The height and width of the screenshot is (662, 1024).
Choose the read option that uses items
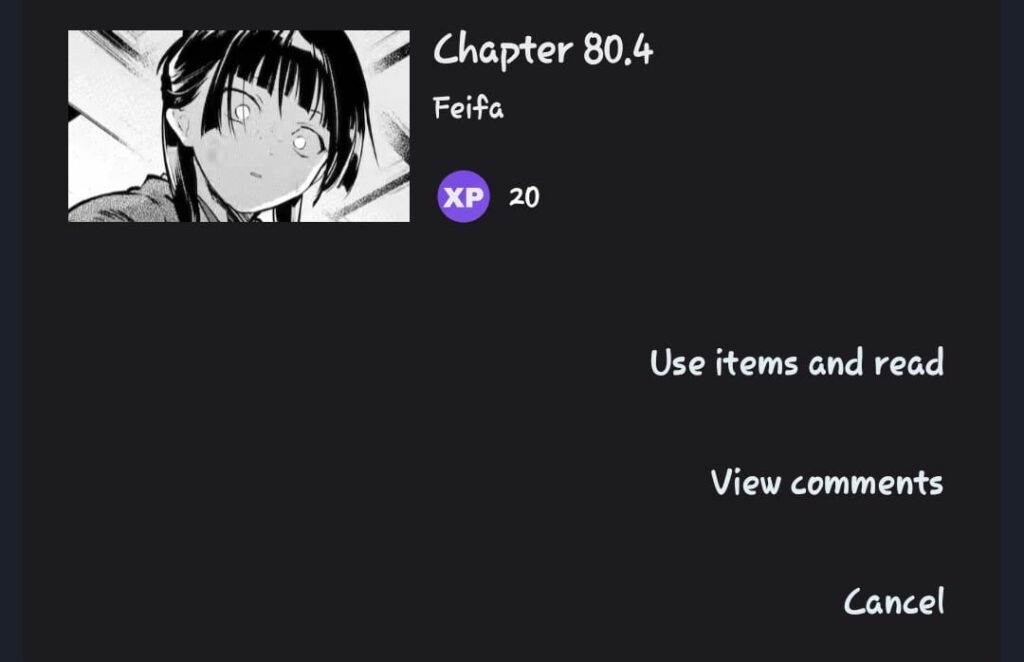(797, 363)
